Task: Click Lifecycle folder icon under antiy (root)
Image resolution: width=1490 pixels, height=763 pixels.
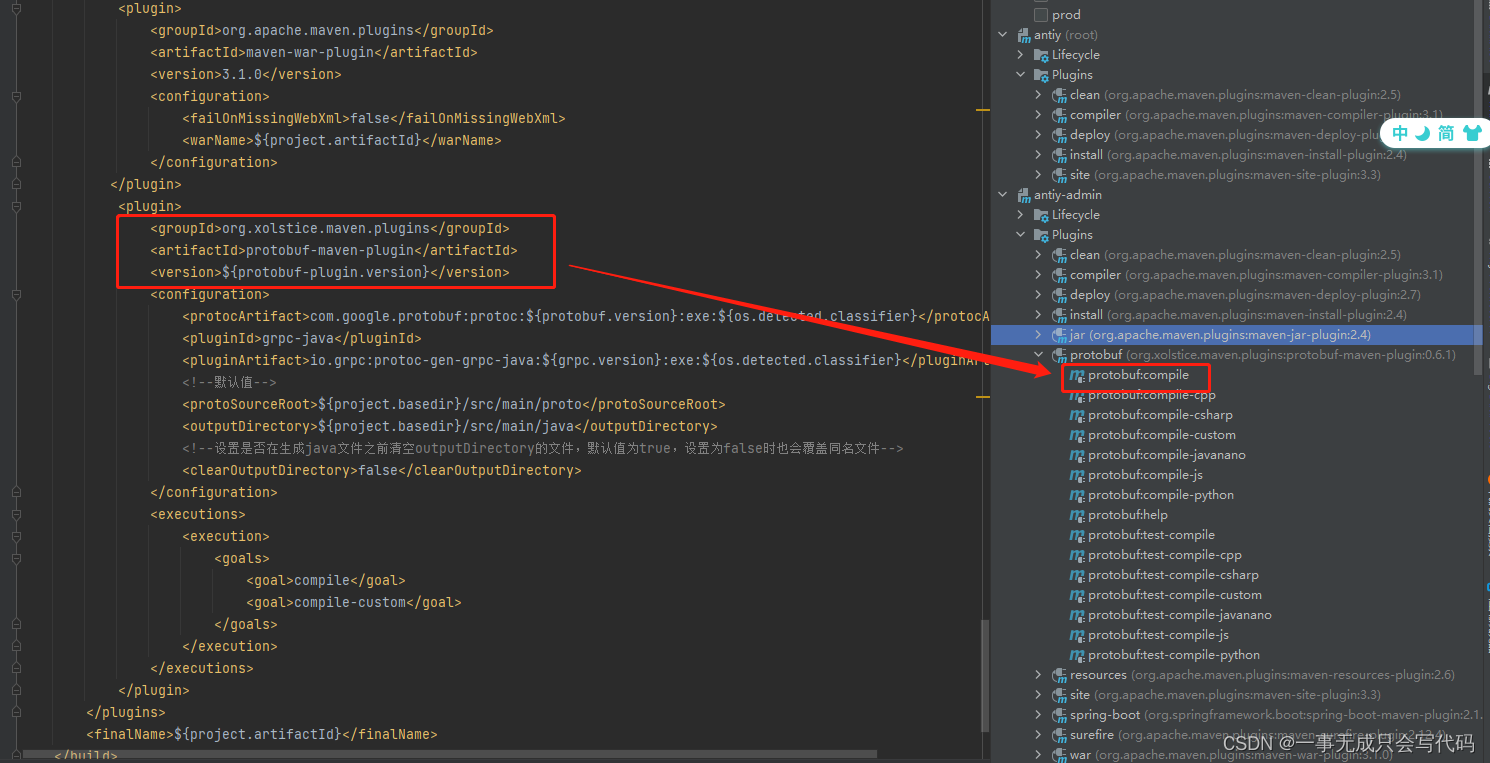Action: (x=1042, y=55)
